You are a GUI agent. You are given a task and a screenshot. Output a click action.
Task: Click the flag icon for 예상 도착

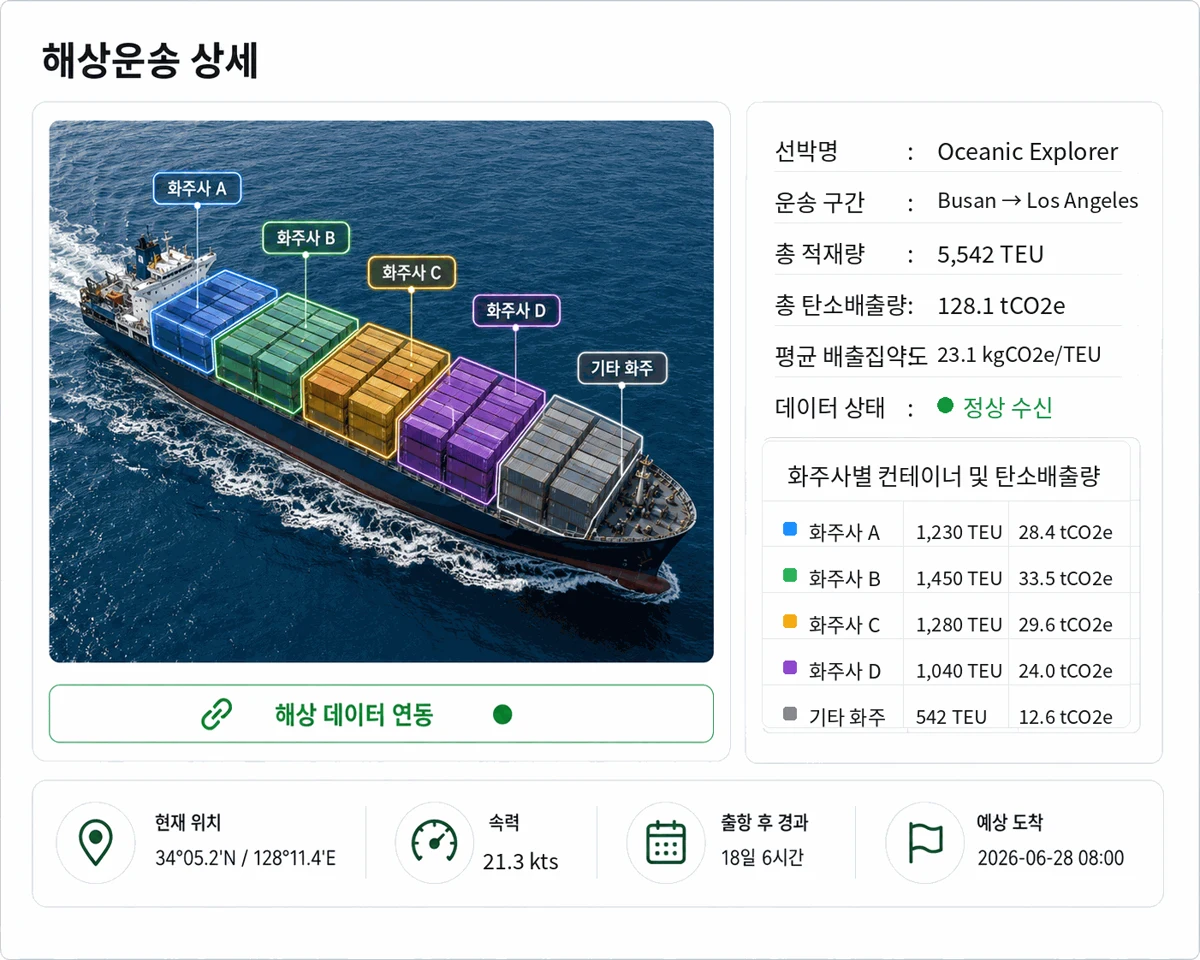pos(925,842)
